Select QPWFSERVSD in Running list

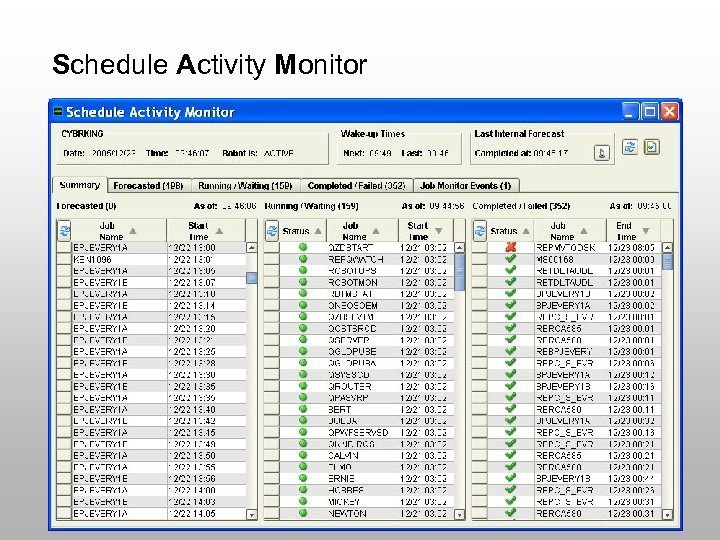[x=358, y=432]
